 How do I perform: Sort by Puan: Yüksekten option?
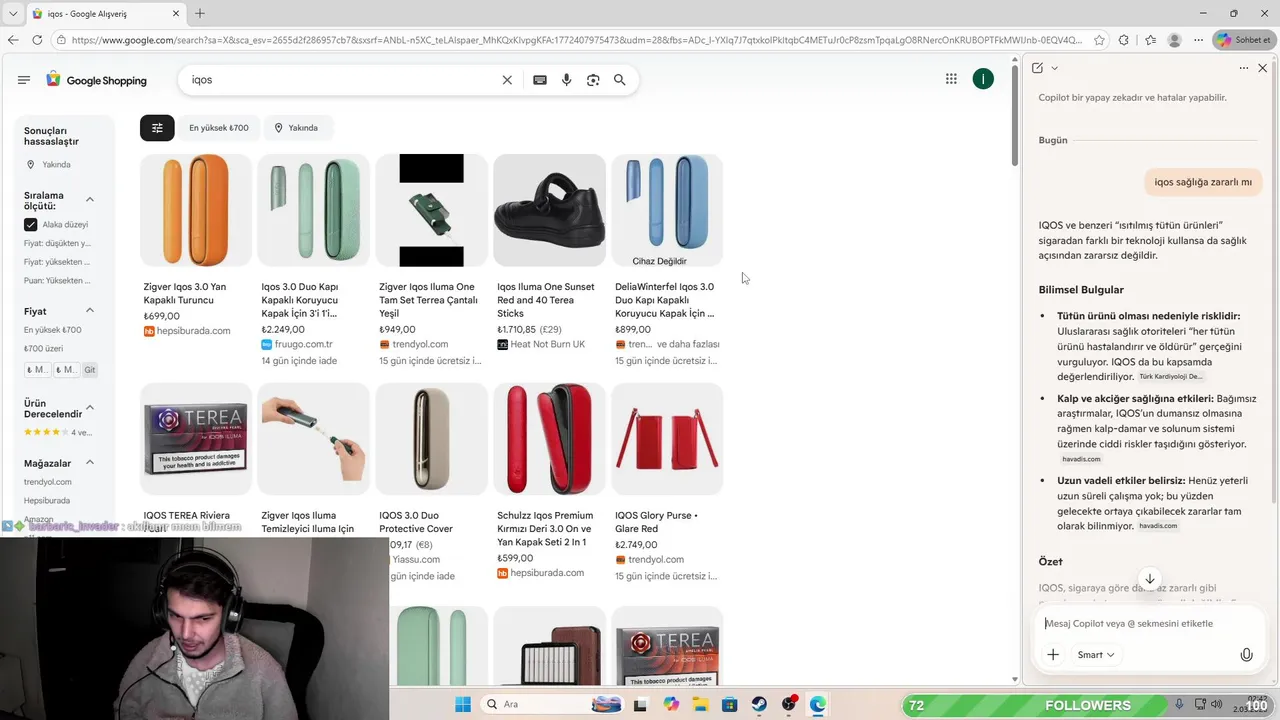(57, 281)
